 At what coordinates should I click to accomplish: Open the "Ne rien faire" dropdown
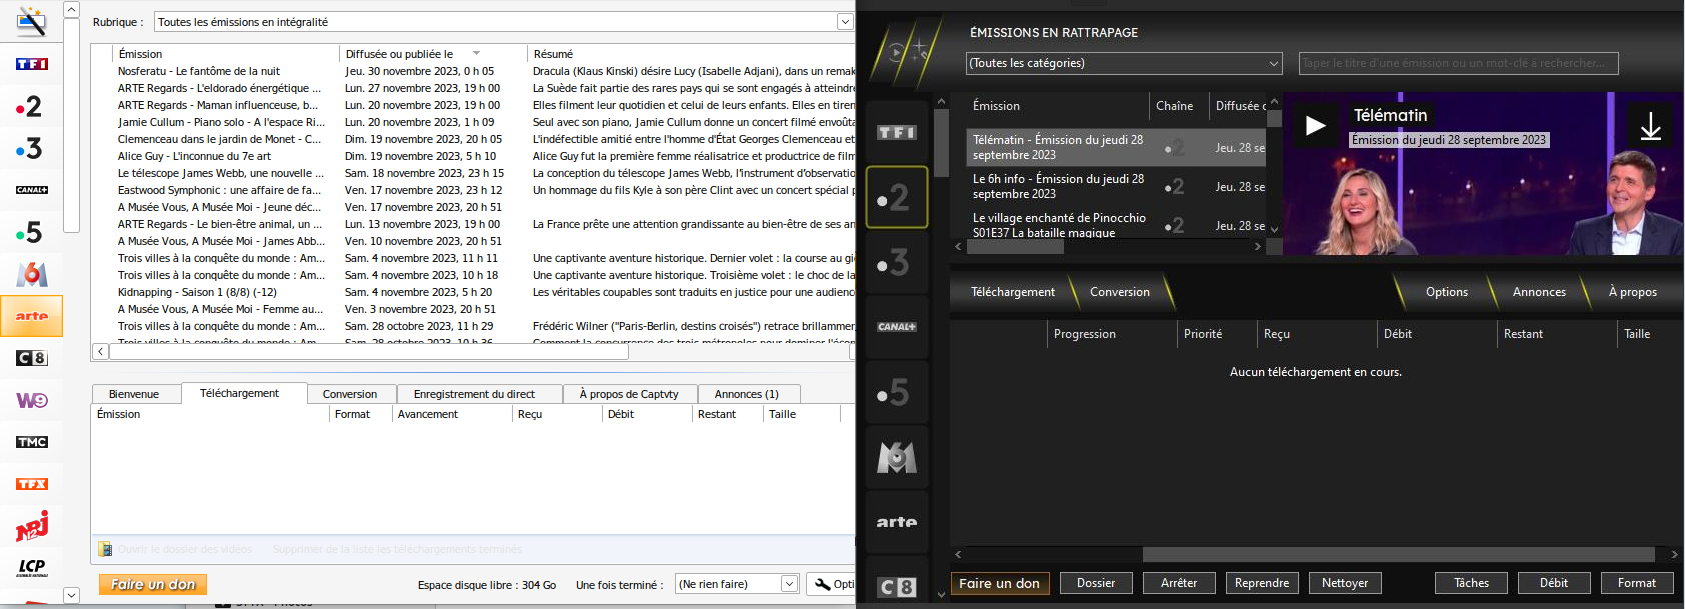(789, 584)
